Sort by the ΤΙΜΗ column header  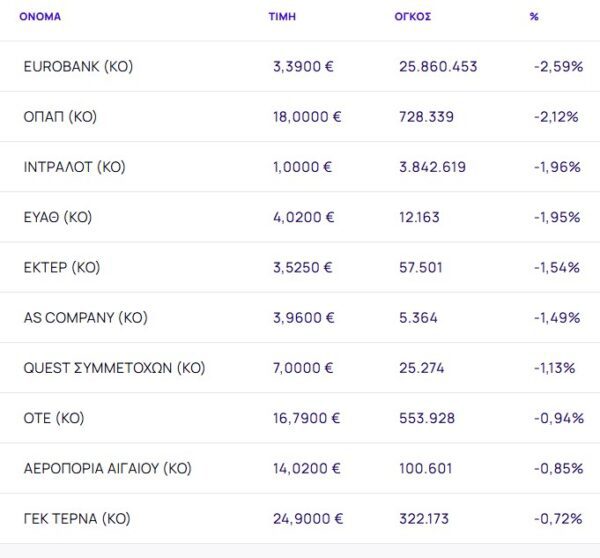coord(282,17)
